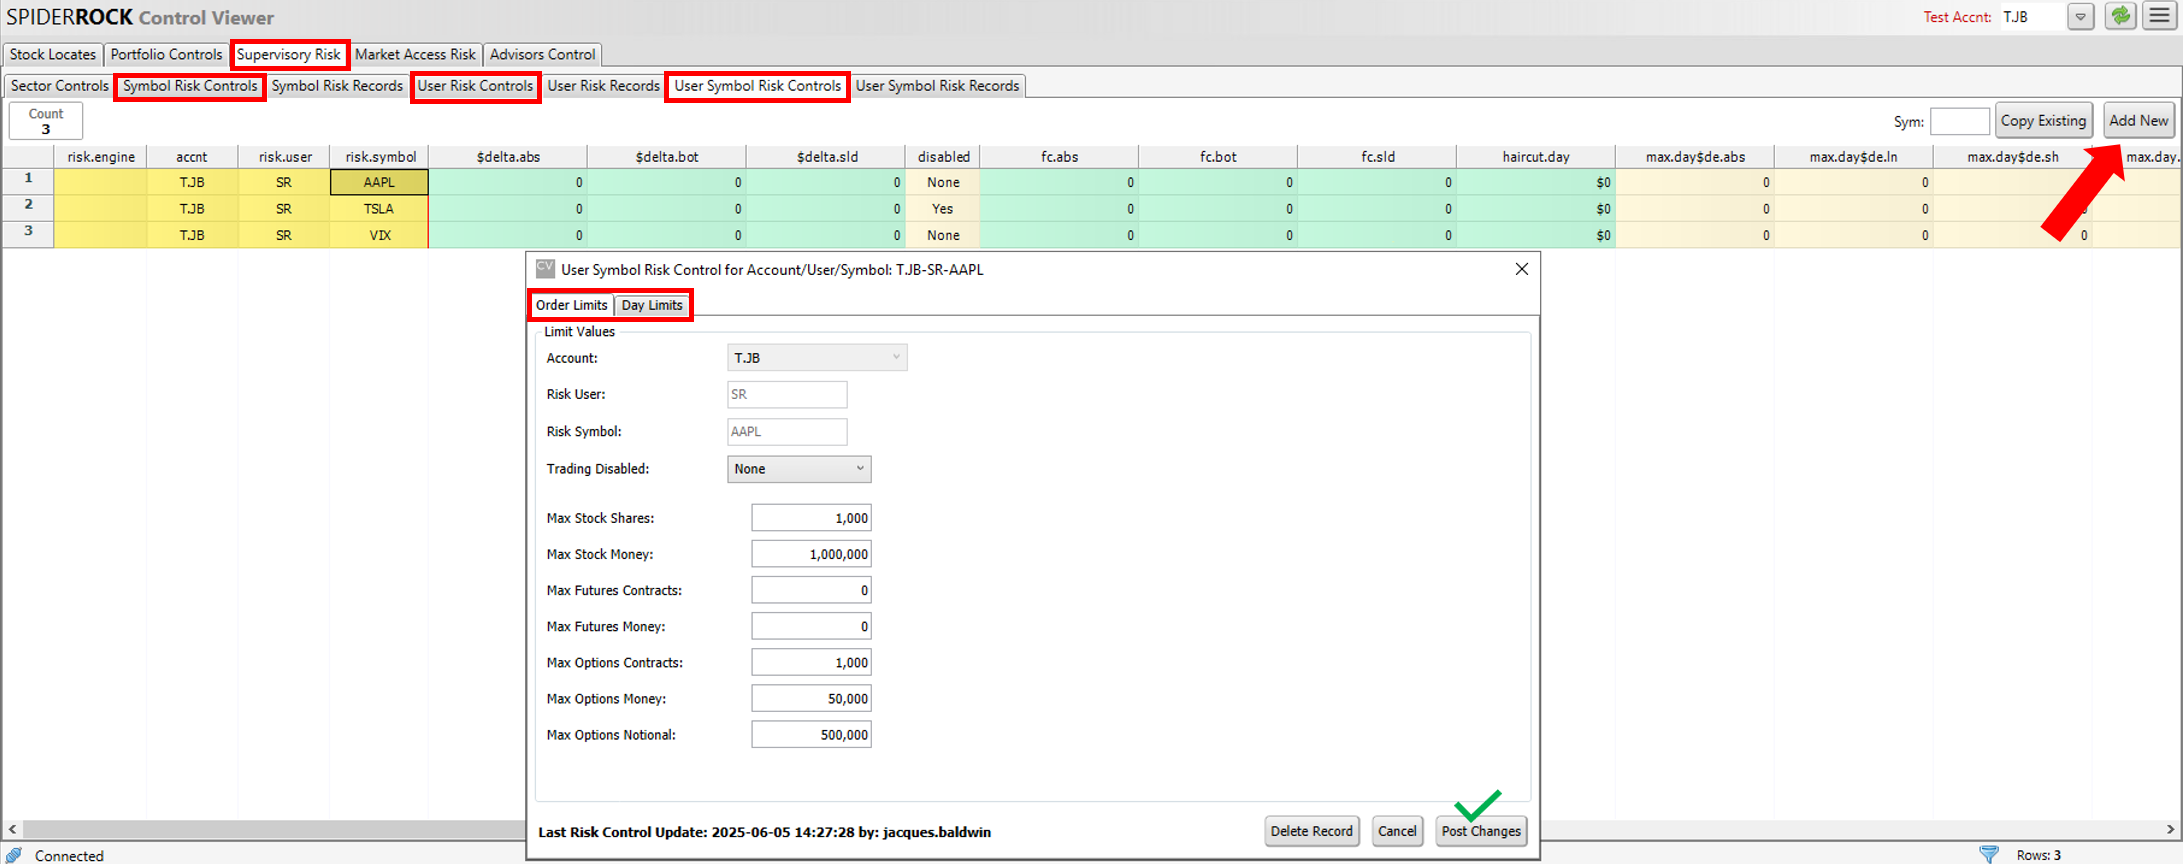Click the Sym input field
Screen dimensions: 2184x864
pos(1959,121)
